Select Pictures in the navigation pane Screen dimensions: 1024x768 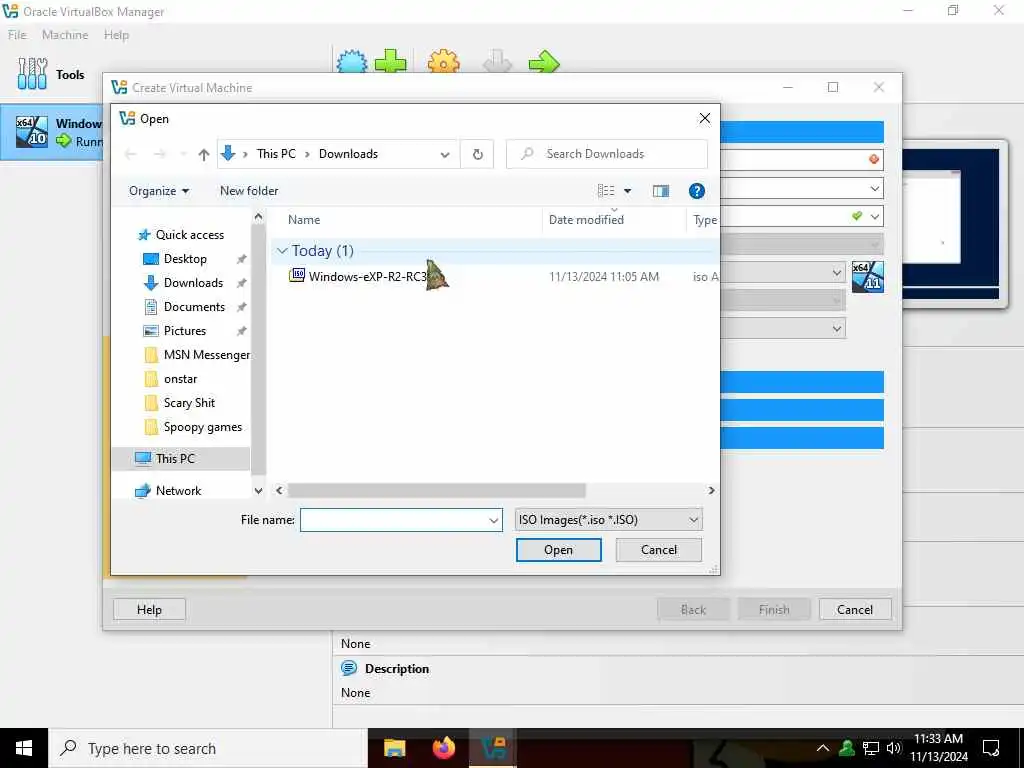(x=184, y=331)
